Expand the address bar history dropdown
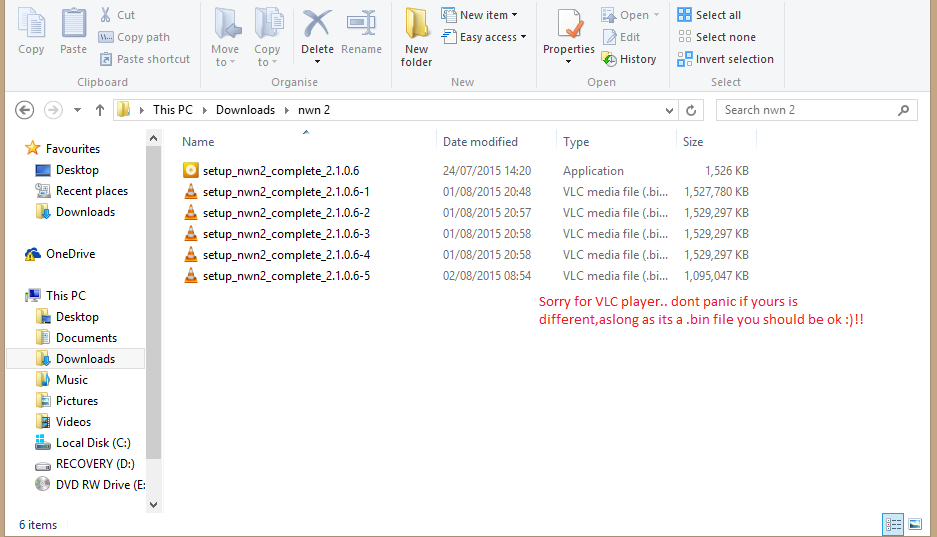Viewport: 937px width, 537px height. point(669,110)
